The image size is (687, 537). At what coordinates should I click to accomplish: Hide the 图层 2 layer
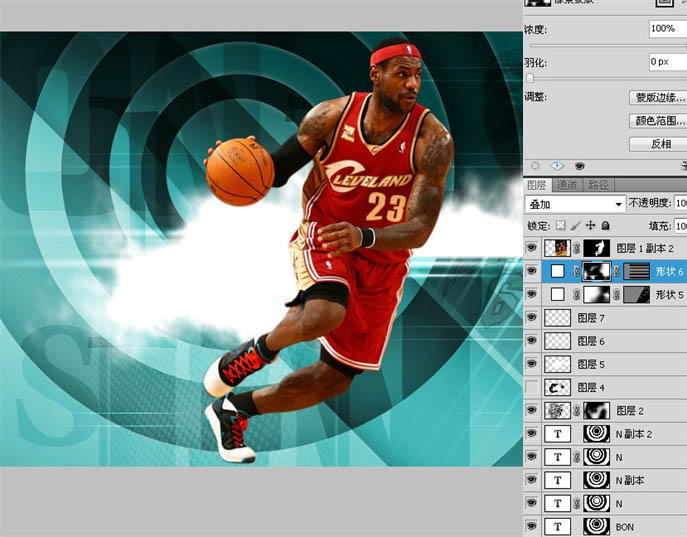click(x=532, y=410)
